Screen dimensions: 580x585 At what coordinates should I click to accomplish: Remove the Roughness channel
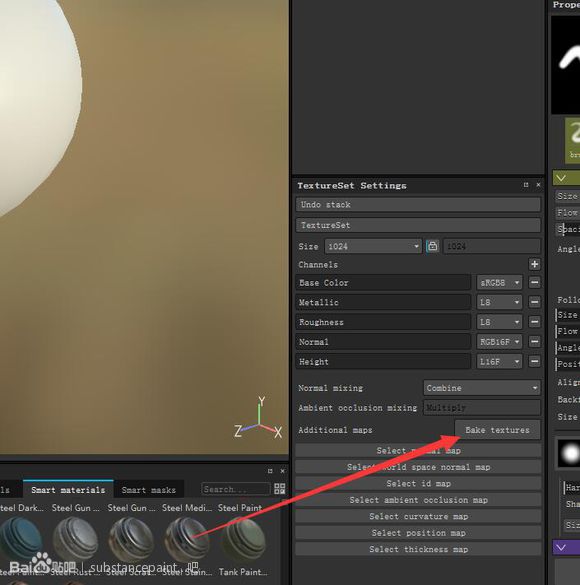coord(534,322)
